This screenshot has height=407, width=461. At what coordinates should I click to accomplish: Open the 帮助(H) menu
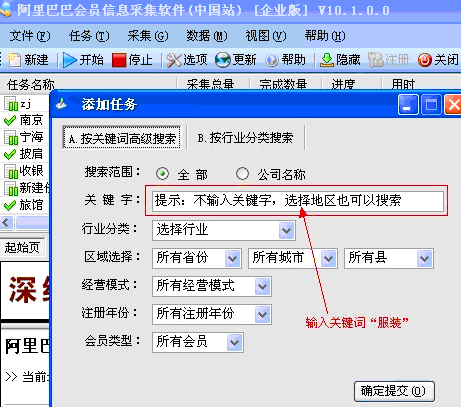[x=325, y=36]
